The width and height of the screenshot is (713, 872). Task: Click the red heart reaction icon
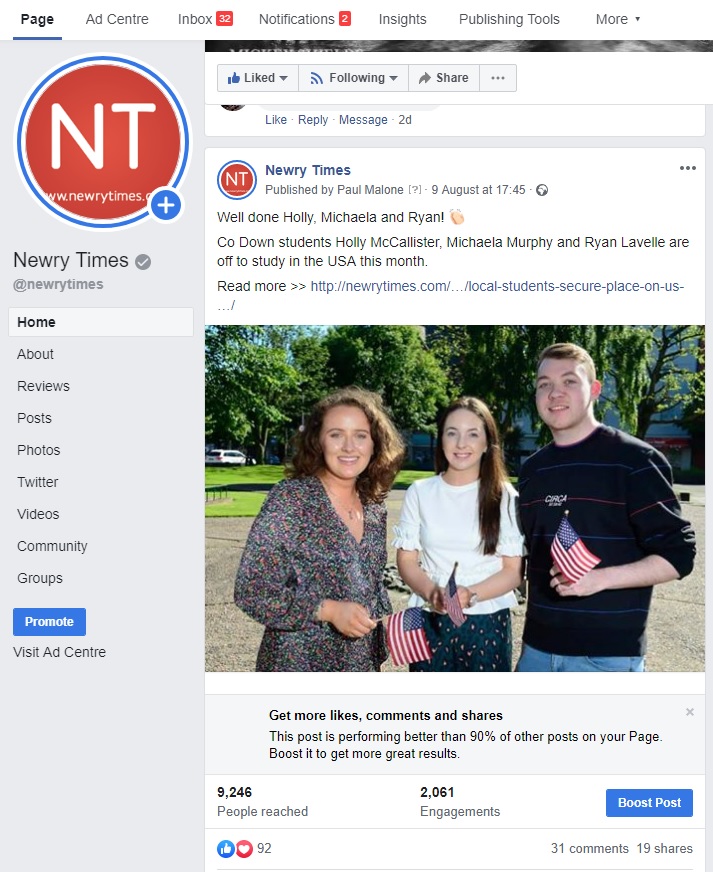tap(244, 849)
